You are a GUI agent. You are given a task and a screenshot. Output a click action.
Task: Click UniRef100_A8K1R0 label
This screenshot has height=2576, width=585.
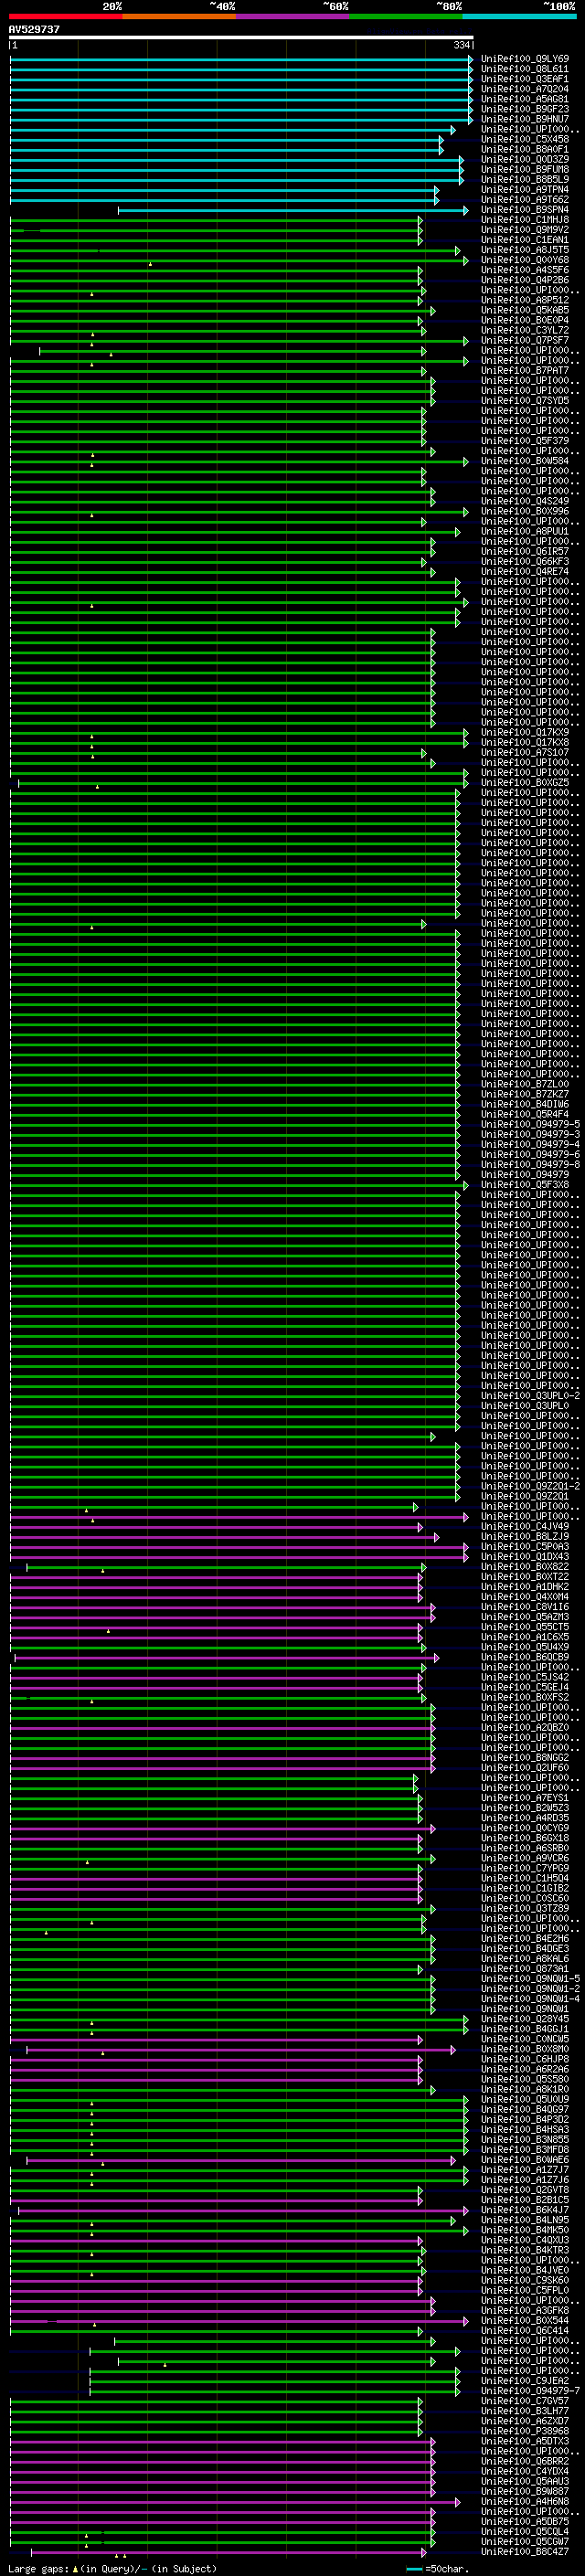(x=525, y=2089)
